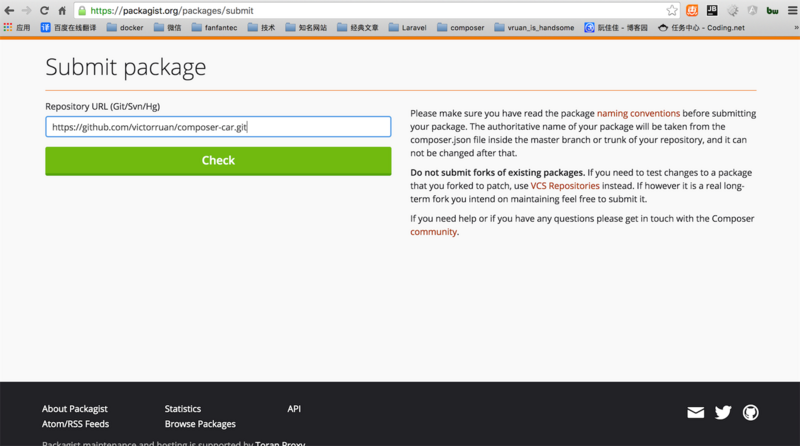
Task: Open the VCS Repositories link
Action: [x=565, y=186]
